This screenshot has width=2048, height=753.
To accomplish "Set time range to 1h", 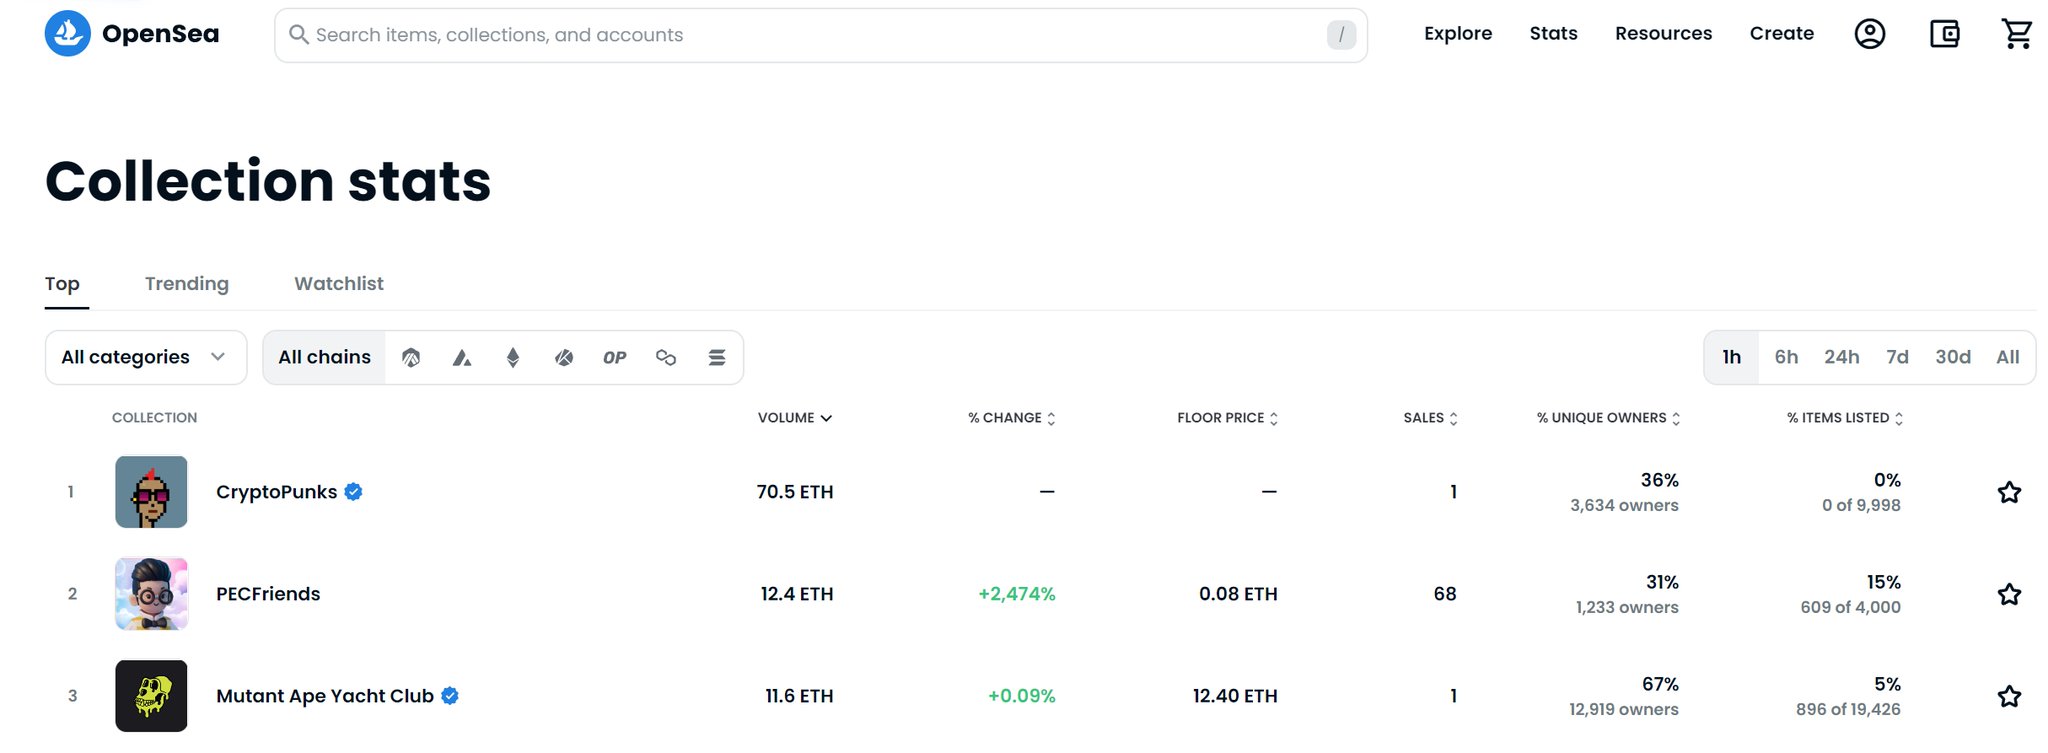I will (1732, 357).
